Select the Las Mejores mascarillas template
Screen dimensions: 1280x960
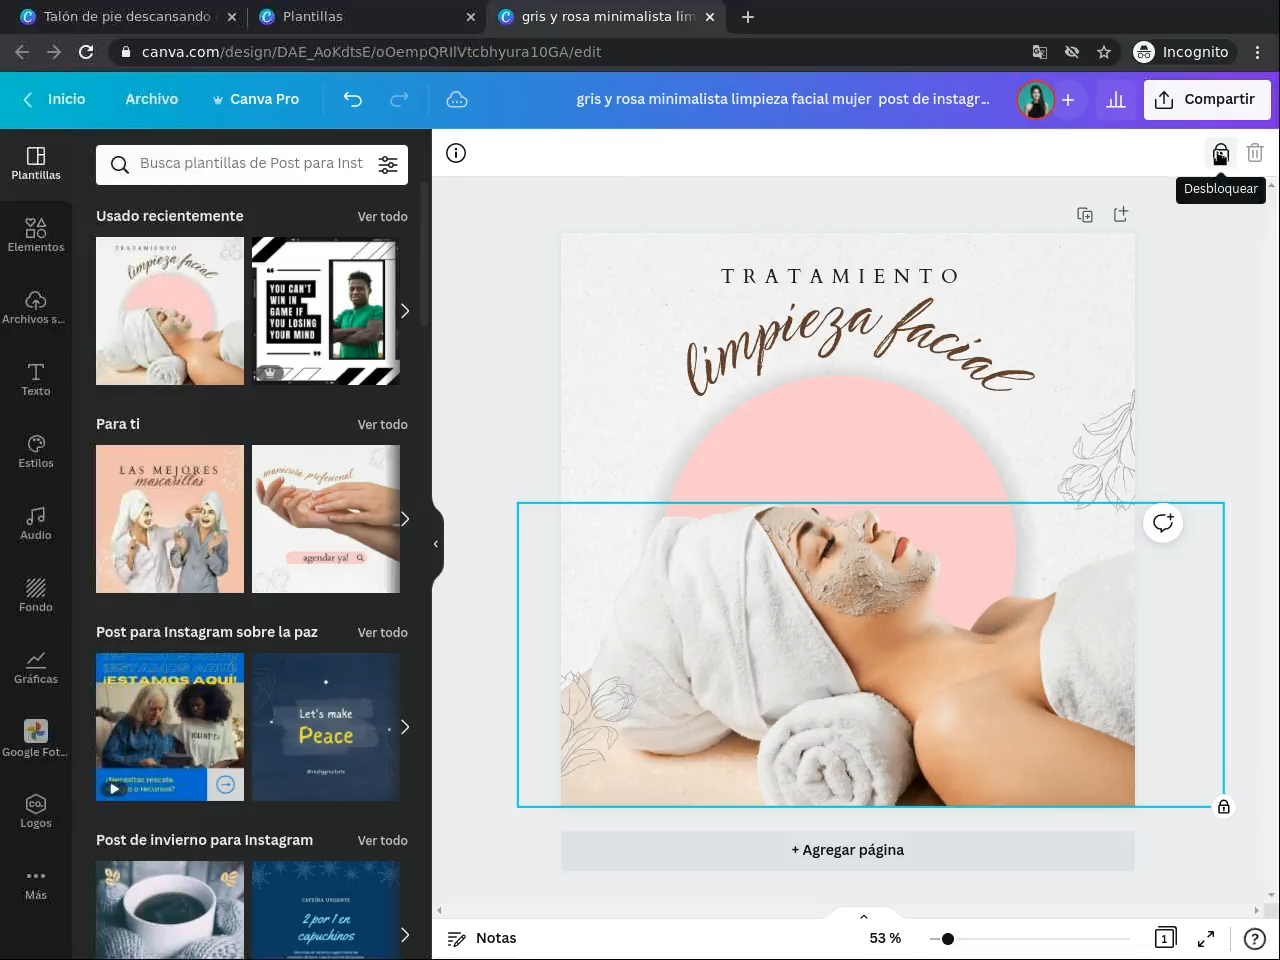[x=170, y=519]
